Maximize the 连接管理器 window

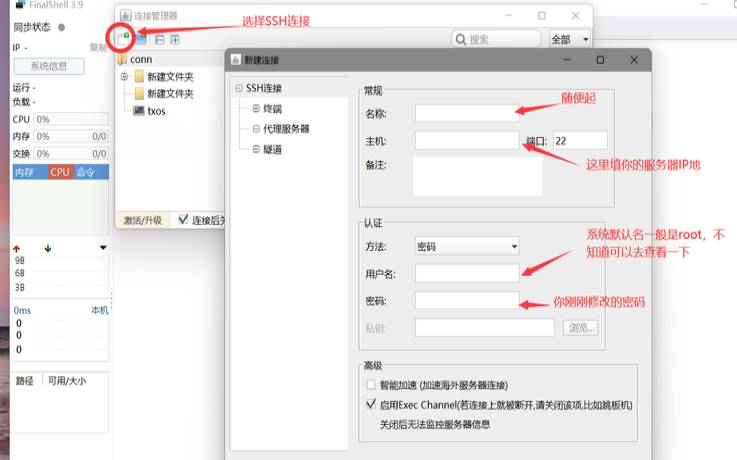coord(541,16)
